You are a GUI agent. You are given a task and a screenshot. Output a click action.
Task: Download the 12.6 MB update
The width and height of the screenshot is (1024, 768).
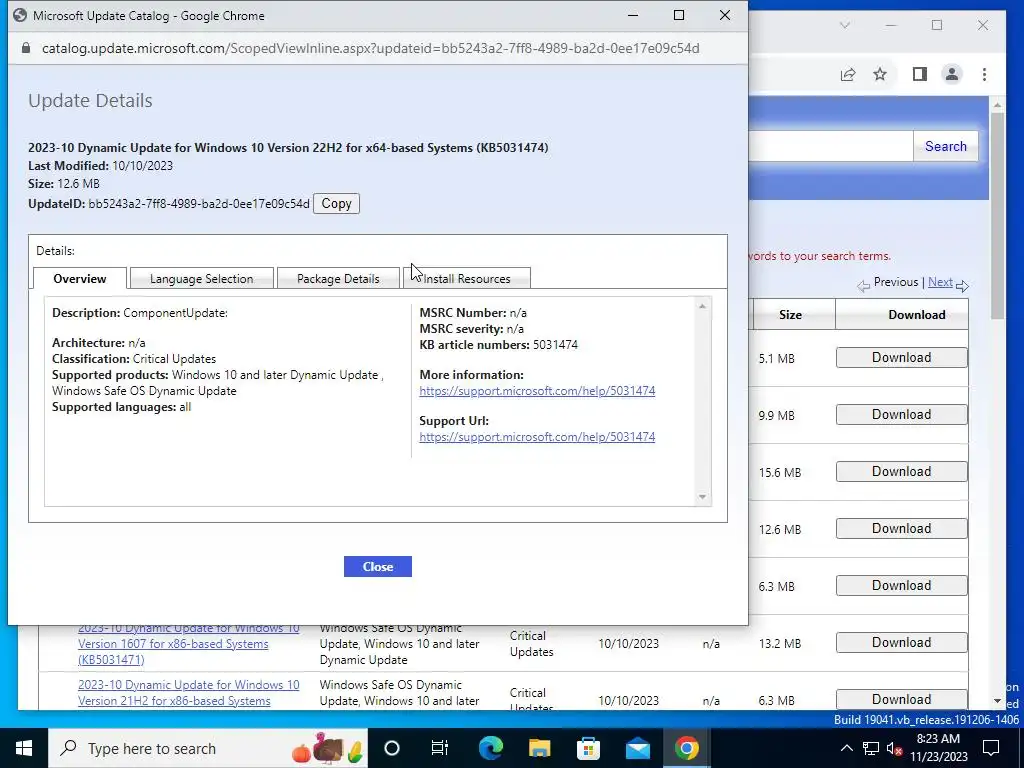coord(901,528)
